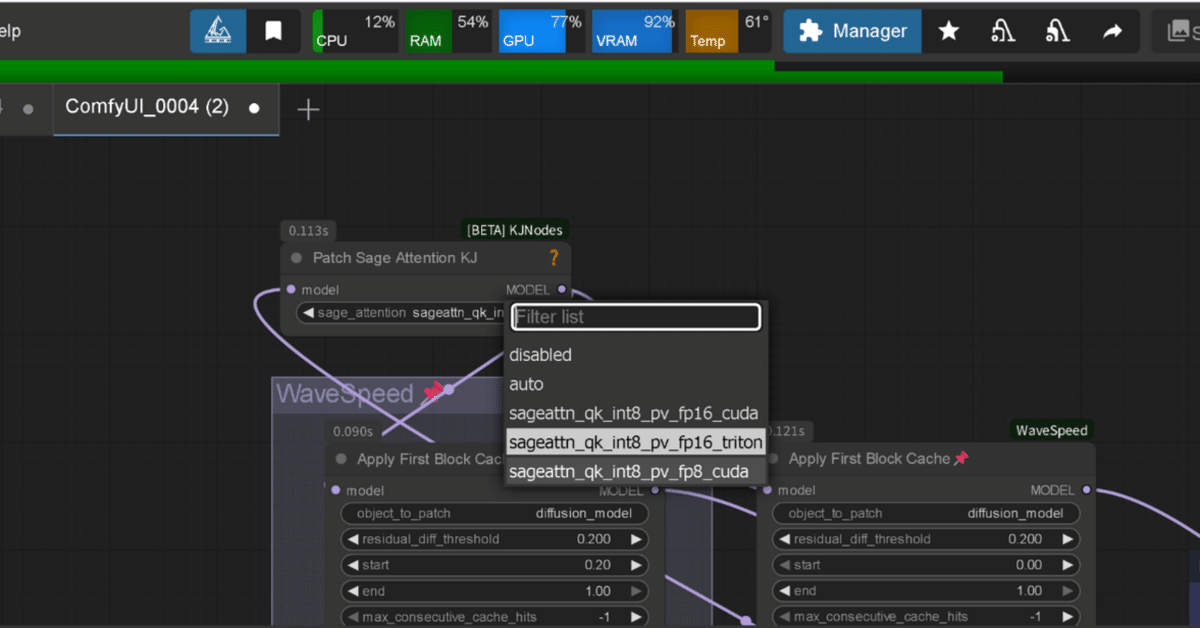
Task: Choose the disabled option in list
Action: (x=540, y=355)
